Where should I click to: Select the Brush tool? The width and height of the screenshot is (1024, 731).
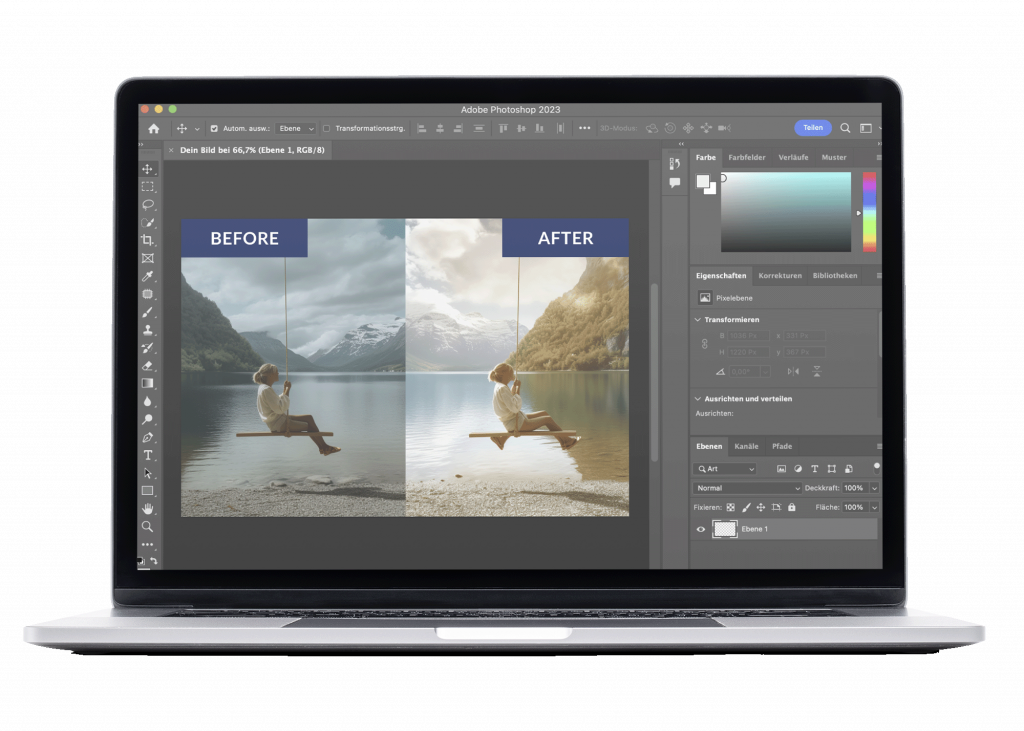point(148,312)
